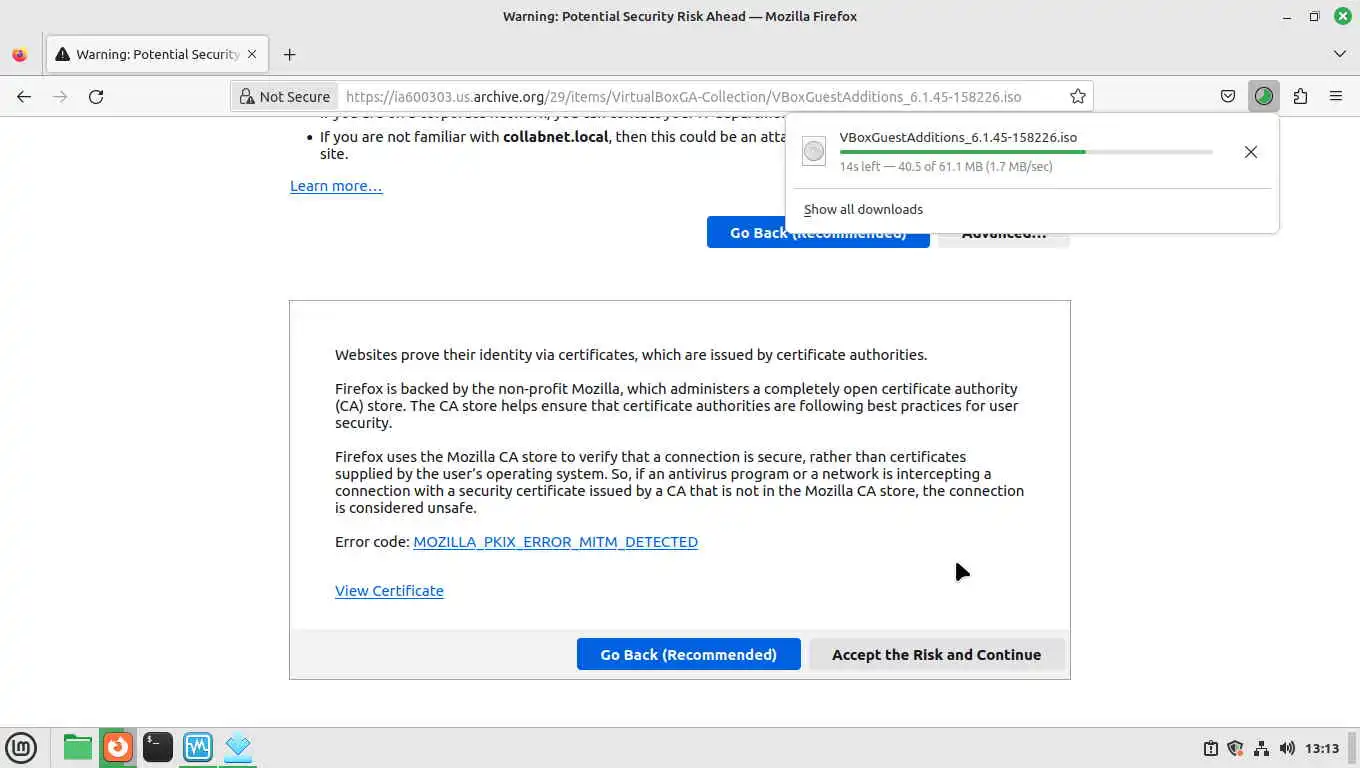The height and width of the screenshot is (768, 1360).
Task: Switch to Firefox in the taskbar
Action: click(118, 747)
